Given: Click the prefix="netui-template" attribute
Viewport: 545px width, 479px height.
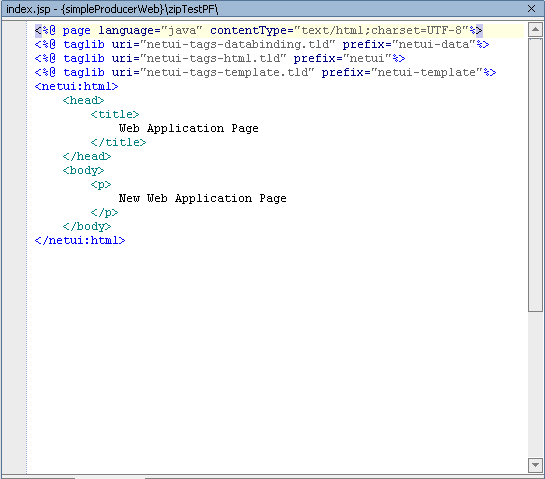Looking at the screenshot, I should click(x=402, y=72).
